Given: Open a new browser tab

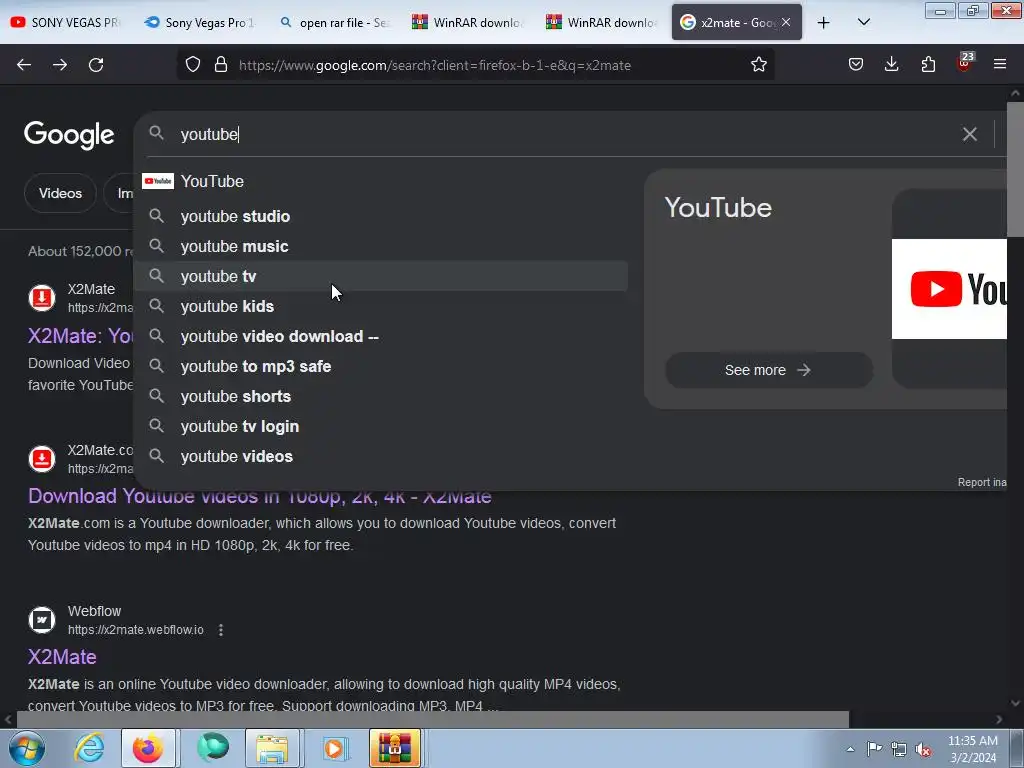Looking at the screenshot, I should [824, 23].
